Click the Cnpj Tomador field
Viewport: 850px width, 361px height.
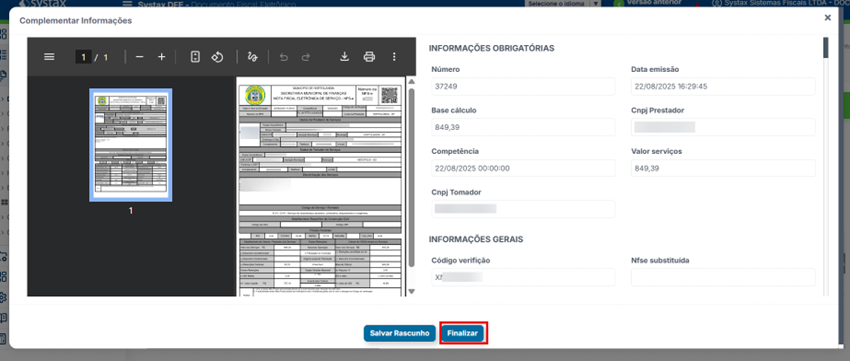pos(523,209)
